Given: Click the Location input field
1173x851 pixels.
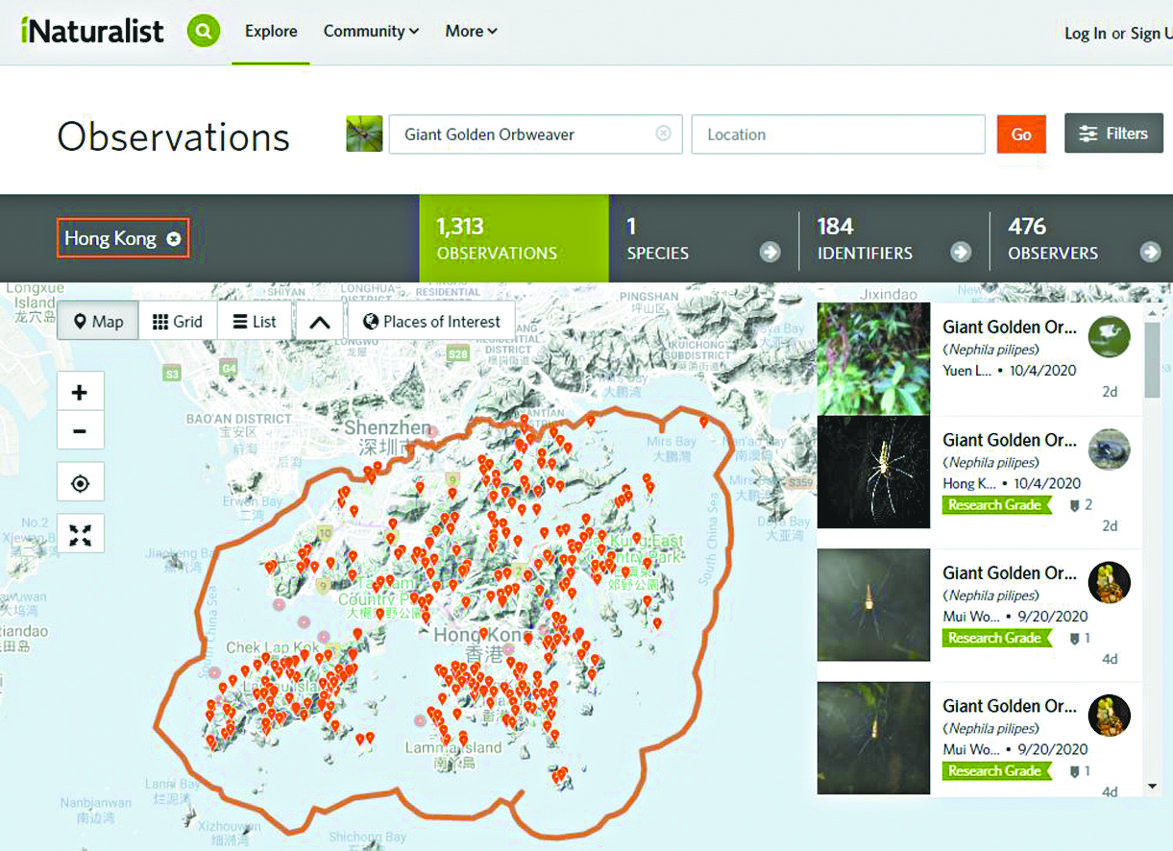Looking at the screenshot, I should pos(838,135).
